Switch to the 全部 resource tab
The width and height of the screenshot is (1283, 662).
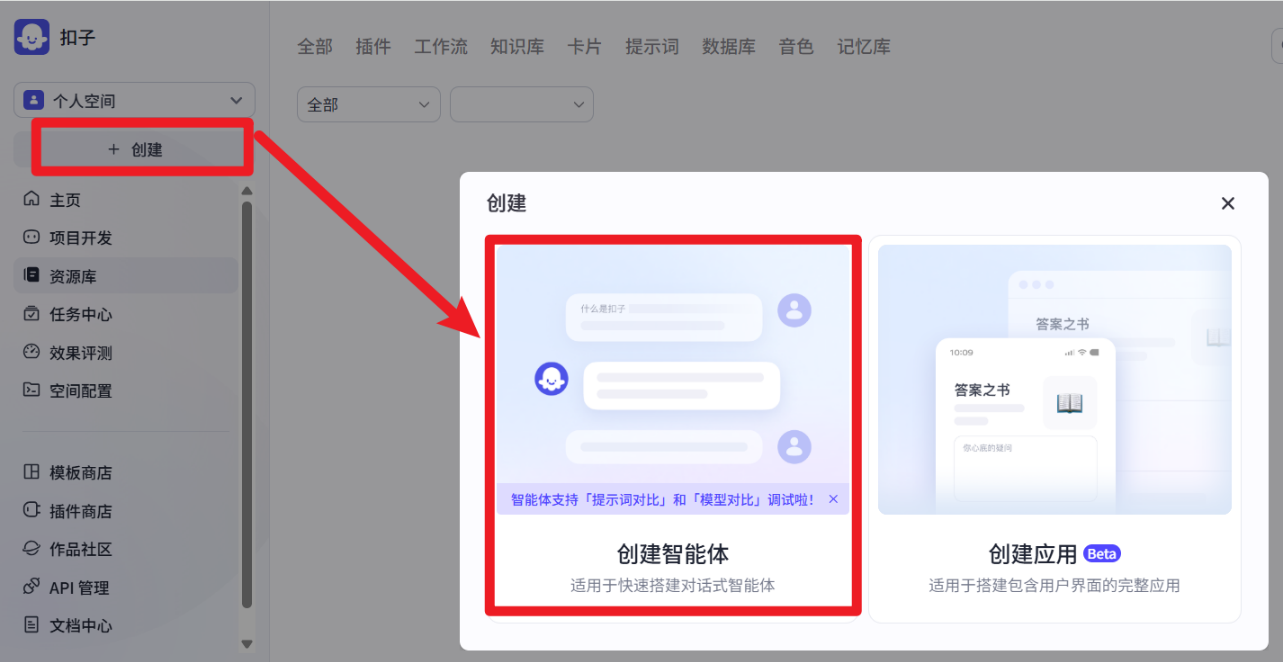(315, 46)
